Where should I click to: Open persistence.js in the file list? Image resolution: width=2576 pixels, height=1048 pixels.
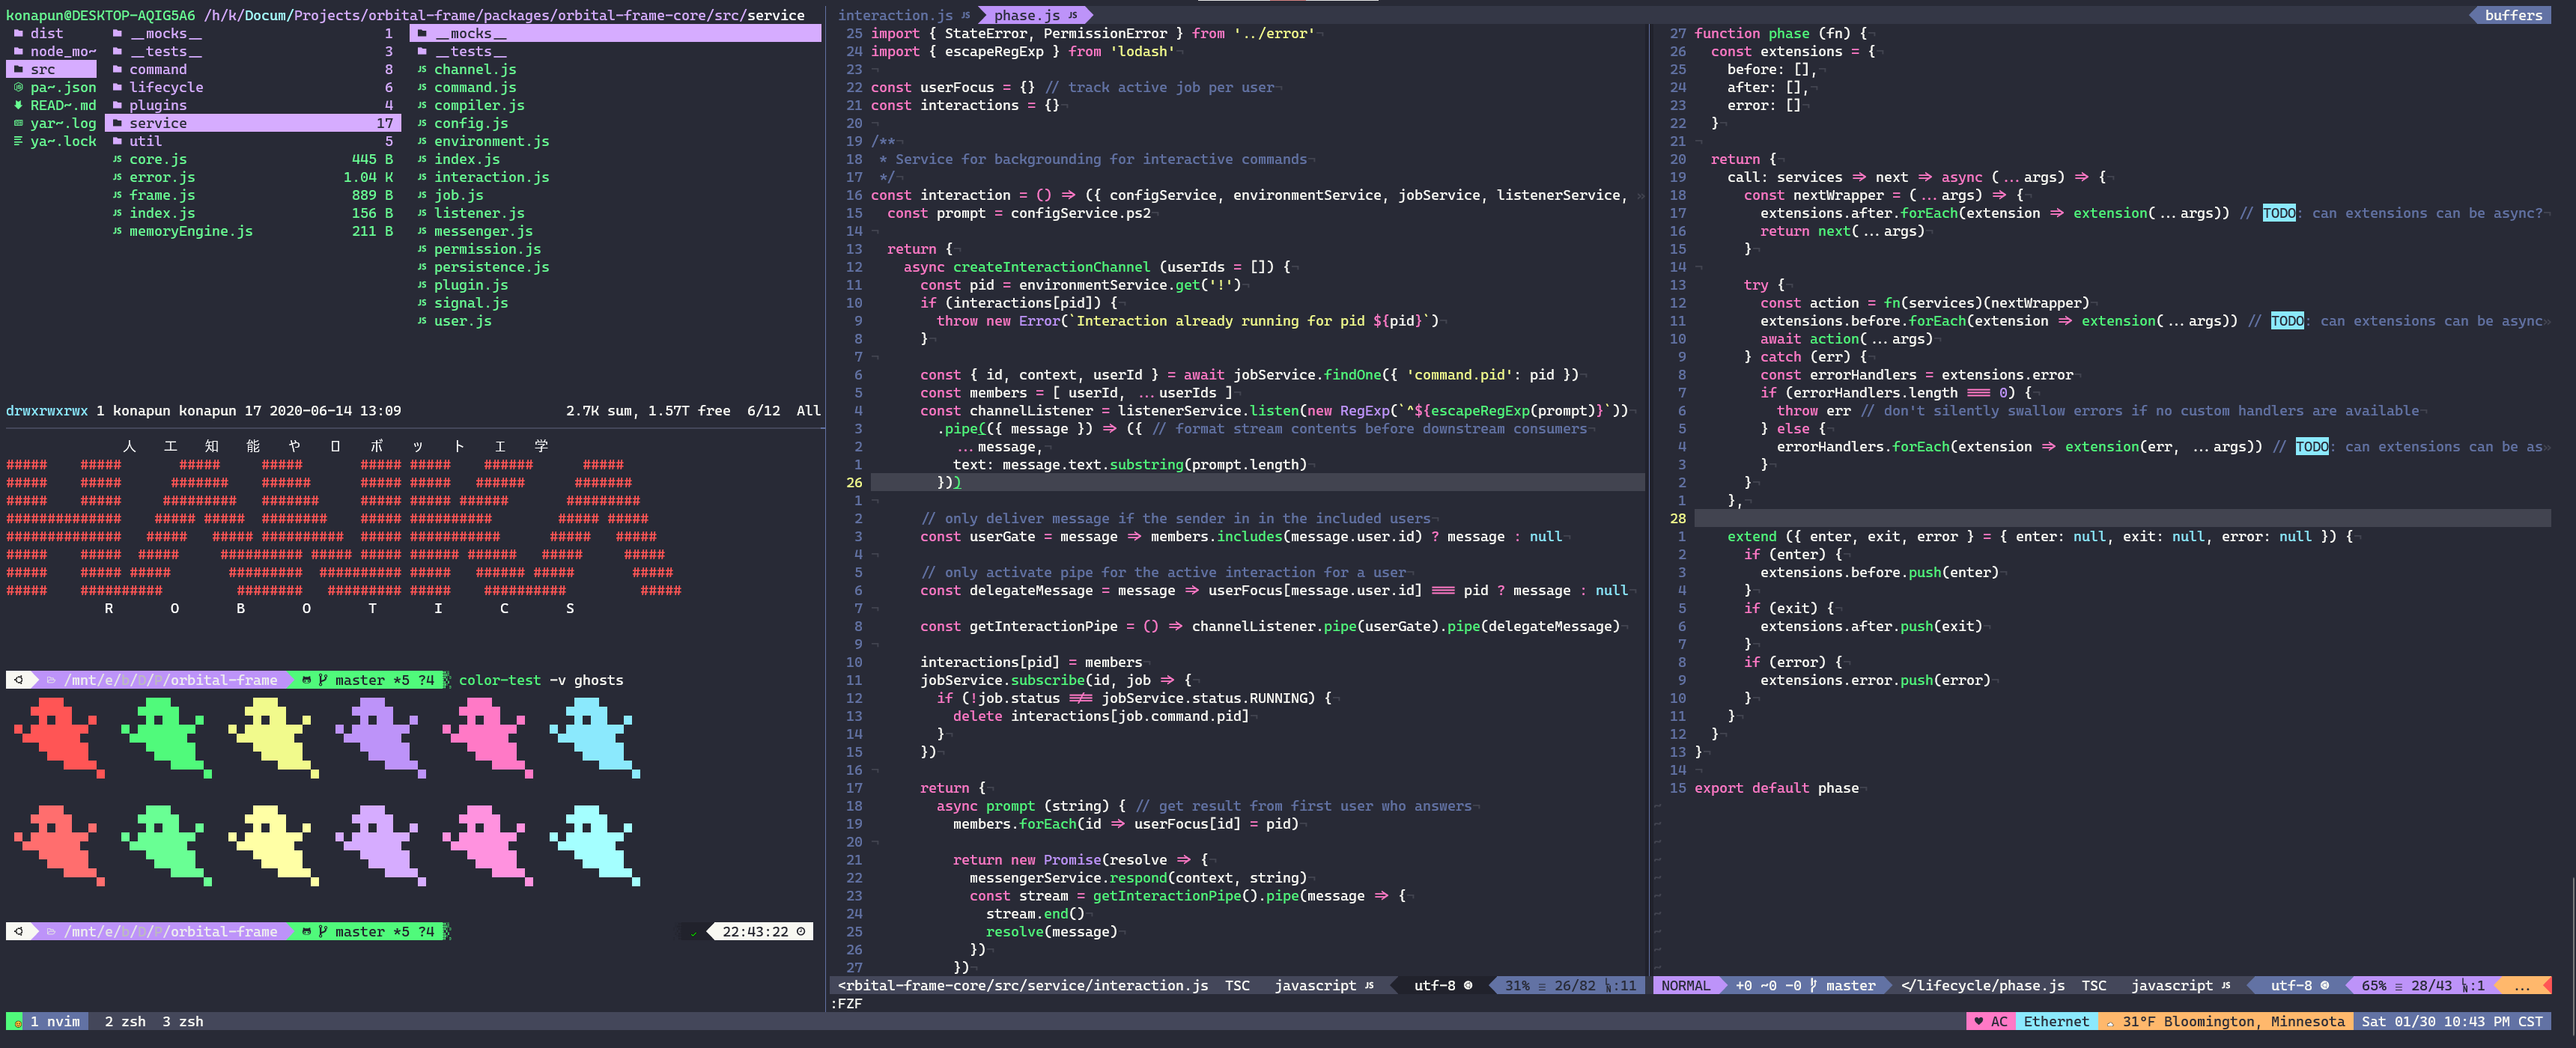491,267
